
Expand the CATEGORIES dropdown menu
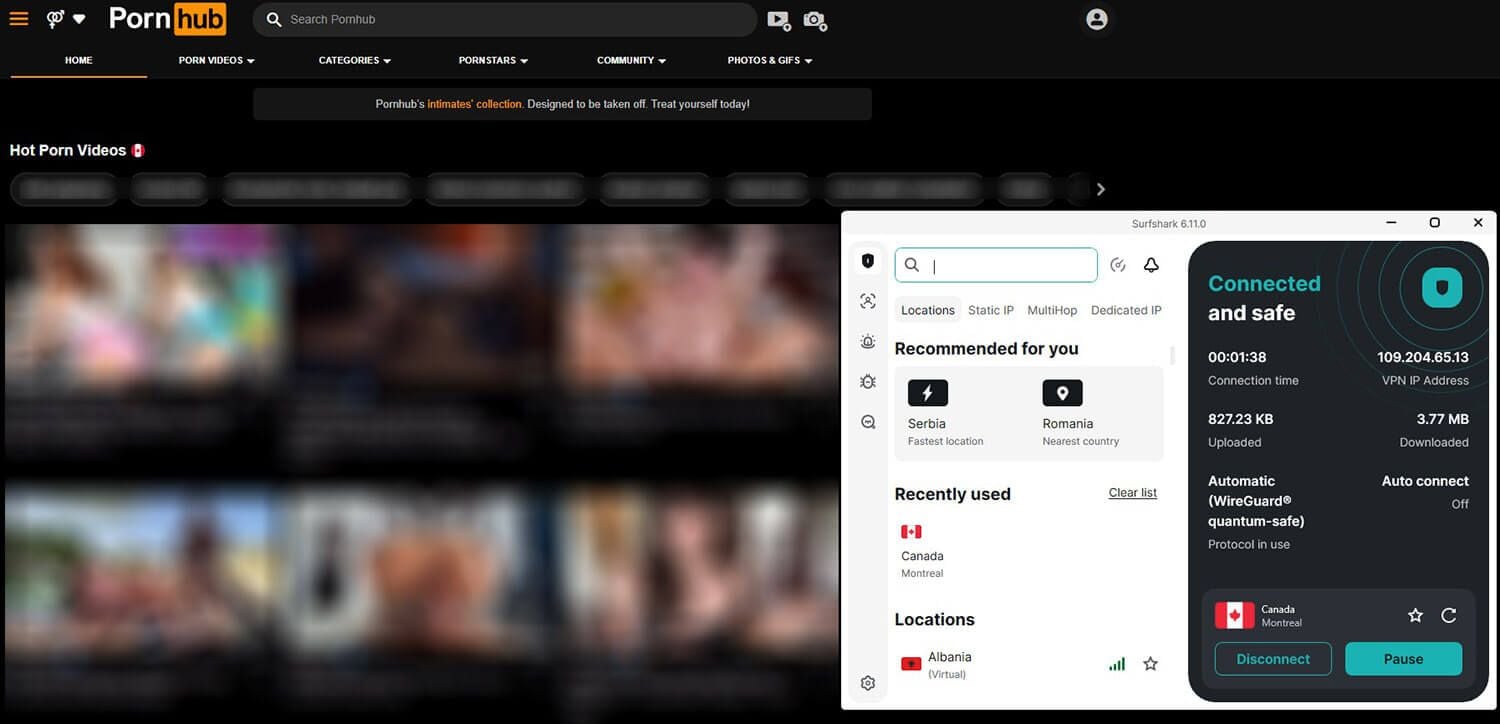tap(355, 60)
